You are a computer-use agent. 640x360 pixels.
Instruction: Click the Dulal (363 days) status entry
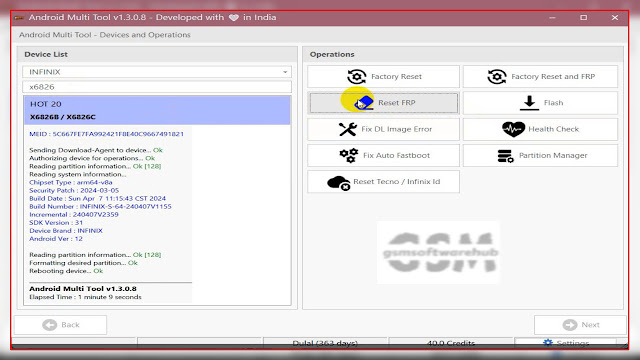(x=325, y=343)
